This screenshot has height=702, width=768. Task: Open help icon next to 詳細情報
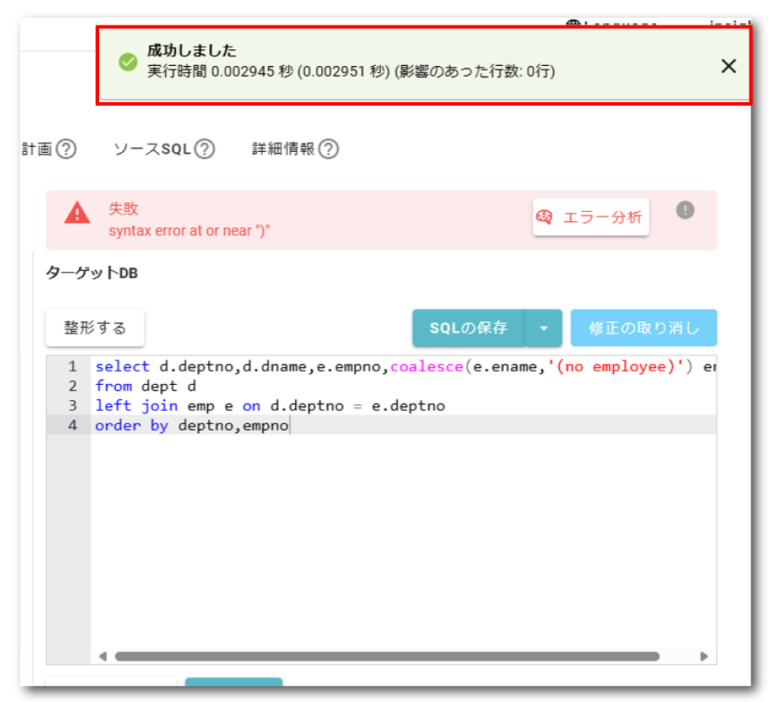pos(329,149)
